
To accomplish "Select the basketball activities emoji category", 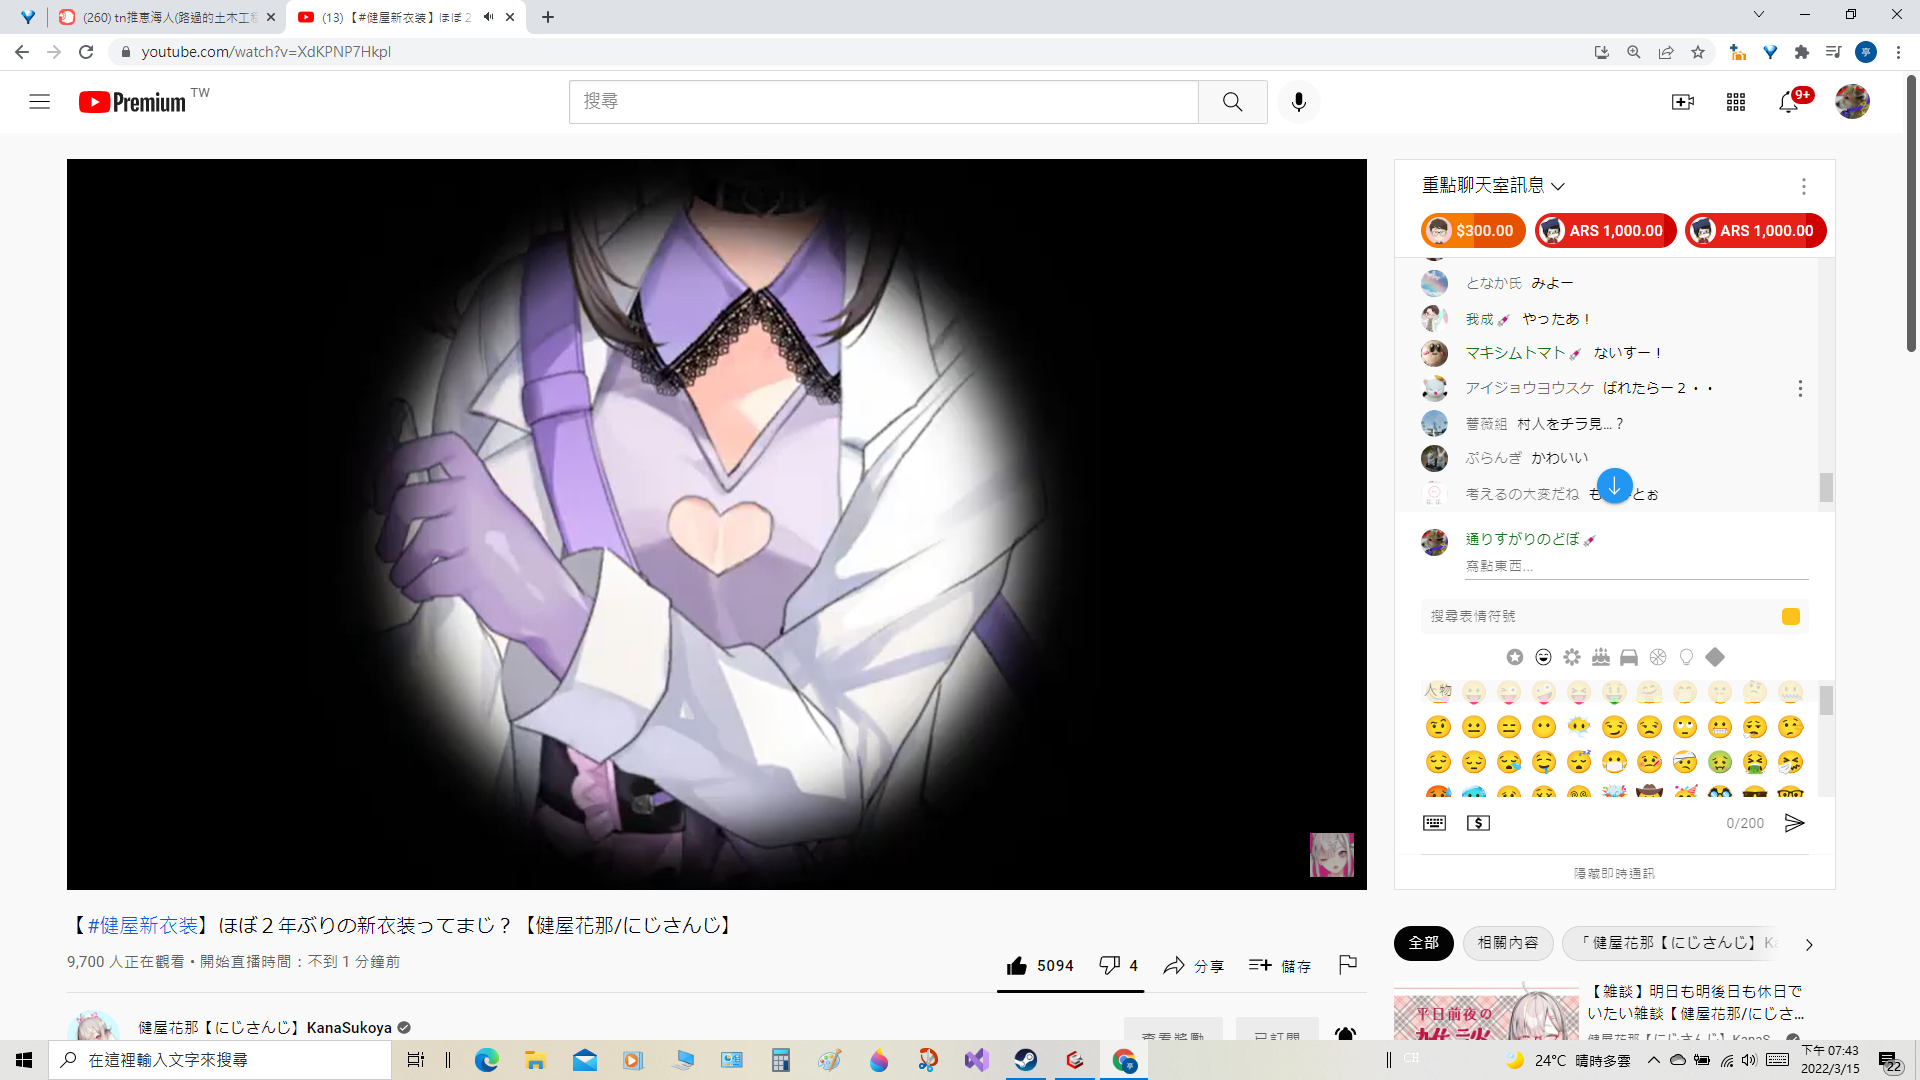I will point(1658,657).
